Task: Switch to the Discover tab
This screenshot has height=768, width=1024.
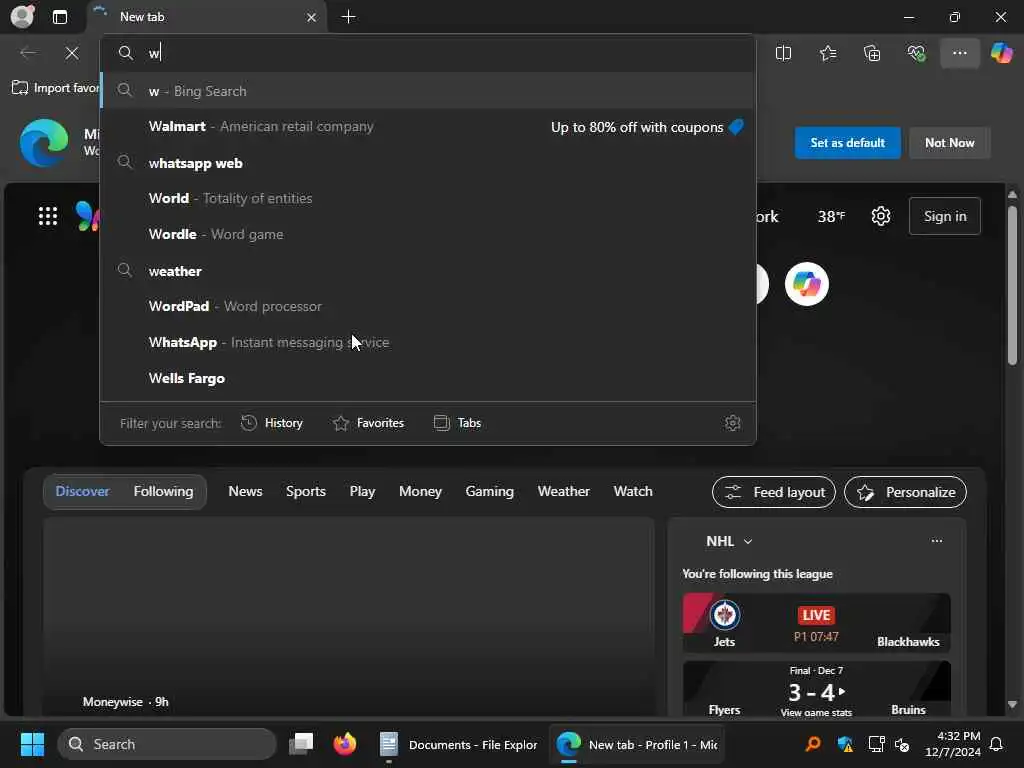Action: [x=82, y=492]
